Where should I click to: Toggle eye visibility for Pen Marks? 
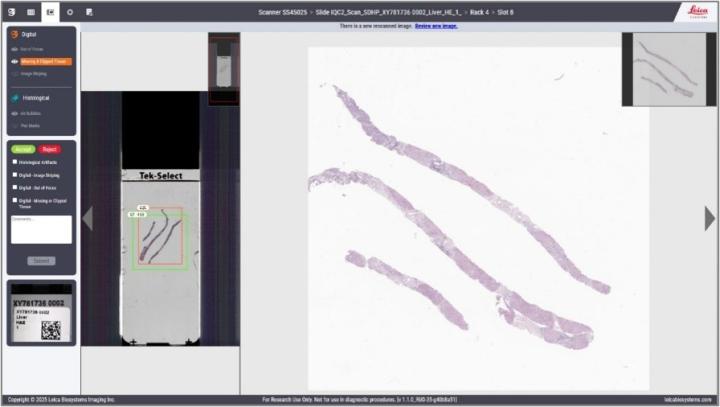coord(14,125)
